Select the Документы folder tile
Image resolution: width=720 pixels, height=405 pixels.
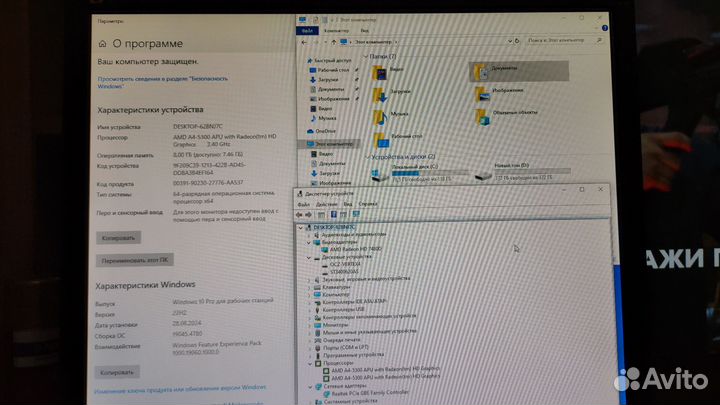coord(518,71)
